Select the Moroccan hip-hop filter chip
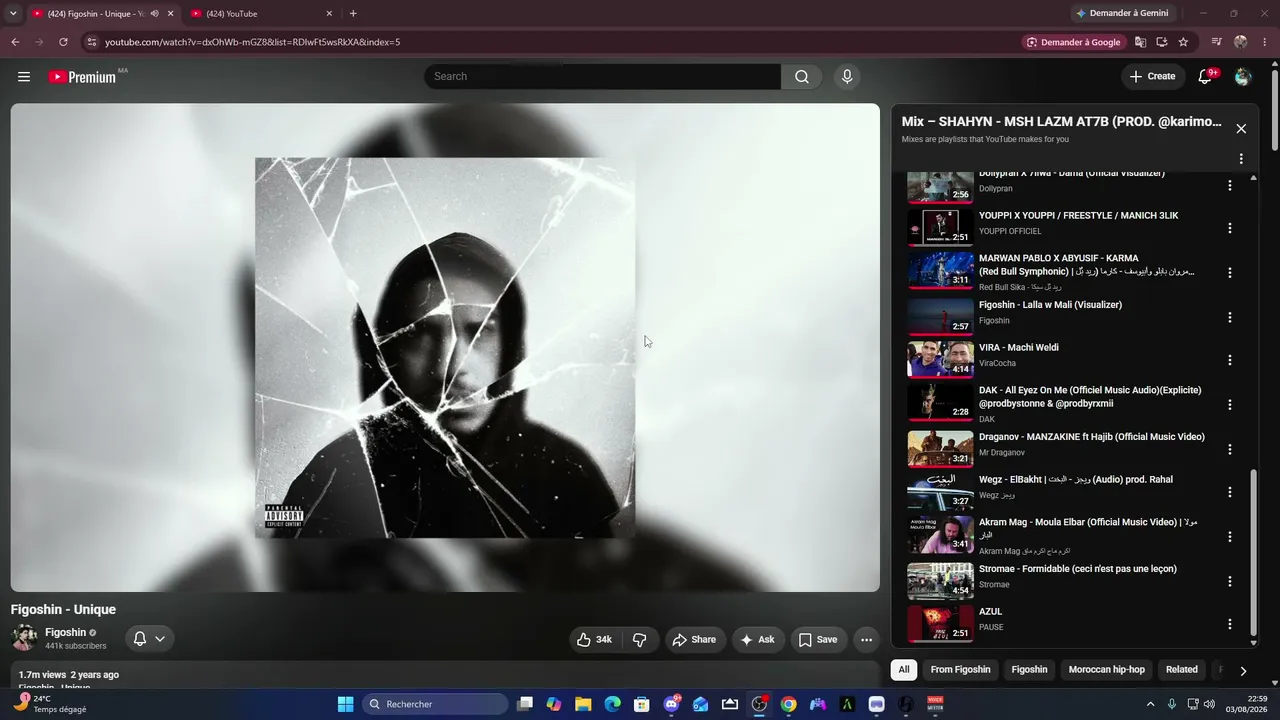This screenshot has width=1280, height=720. point(1107,670)
